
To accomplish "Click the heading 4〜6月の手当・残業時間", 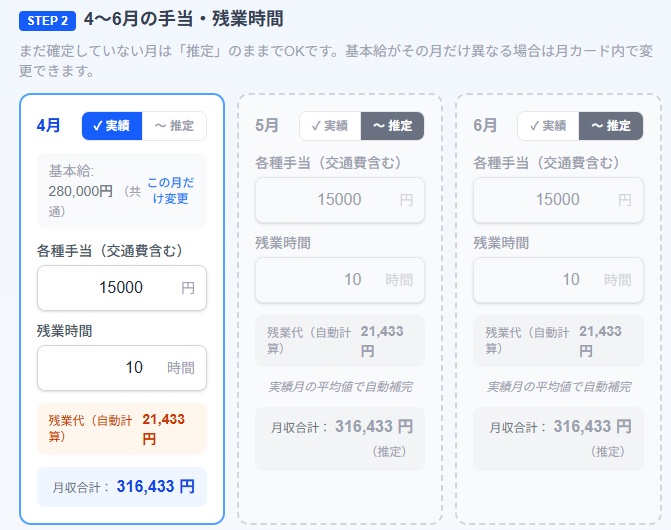I will point(184,19).
